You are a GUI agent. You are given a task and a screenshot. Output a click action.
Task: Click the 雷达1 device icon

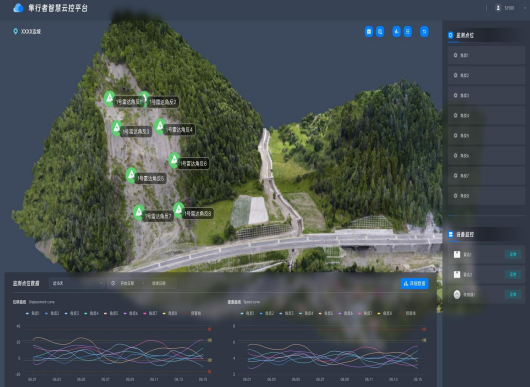pos(457,255)
